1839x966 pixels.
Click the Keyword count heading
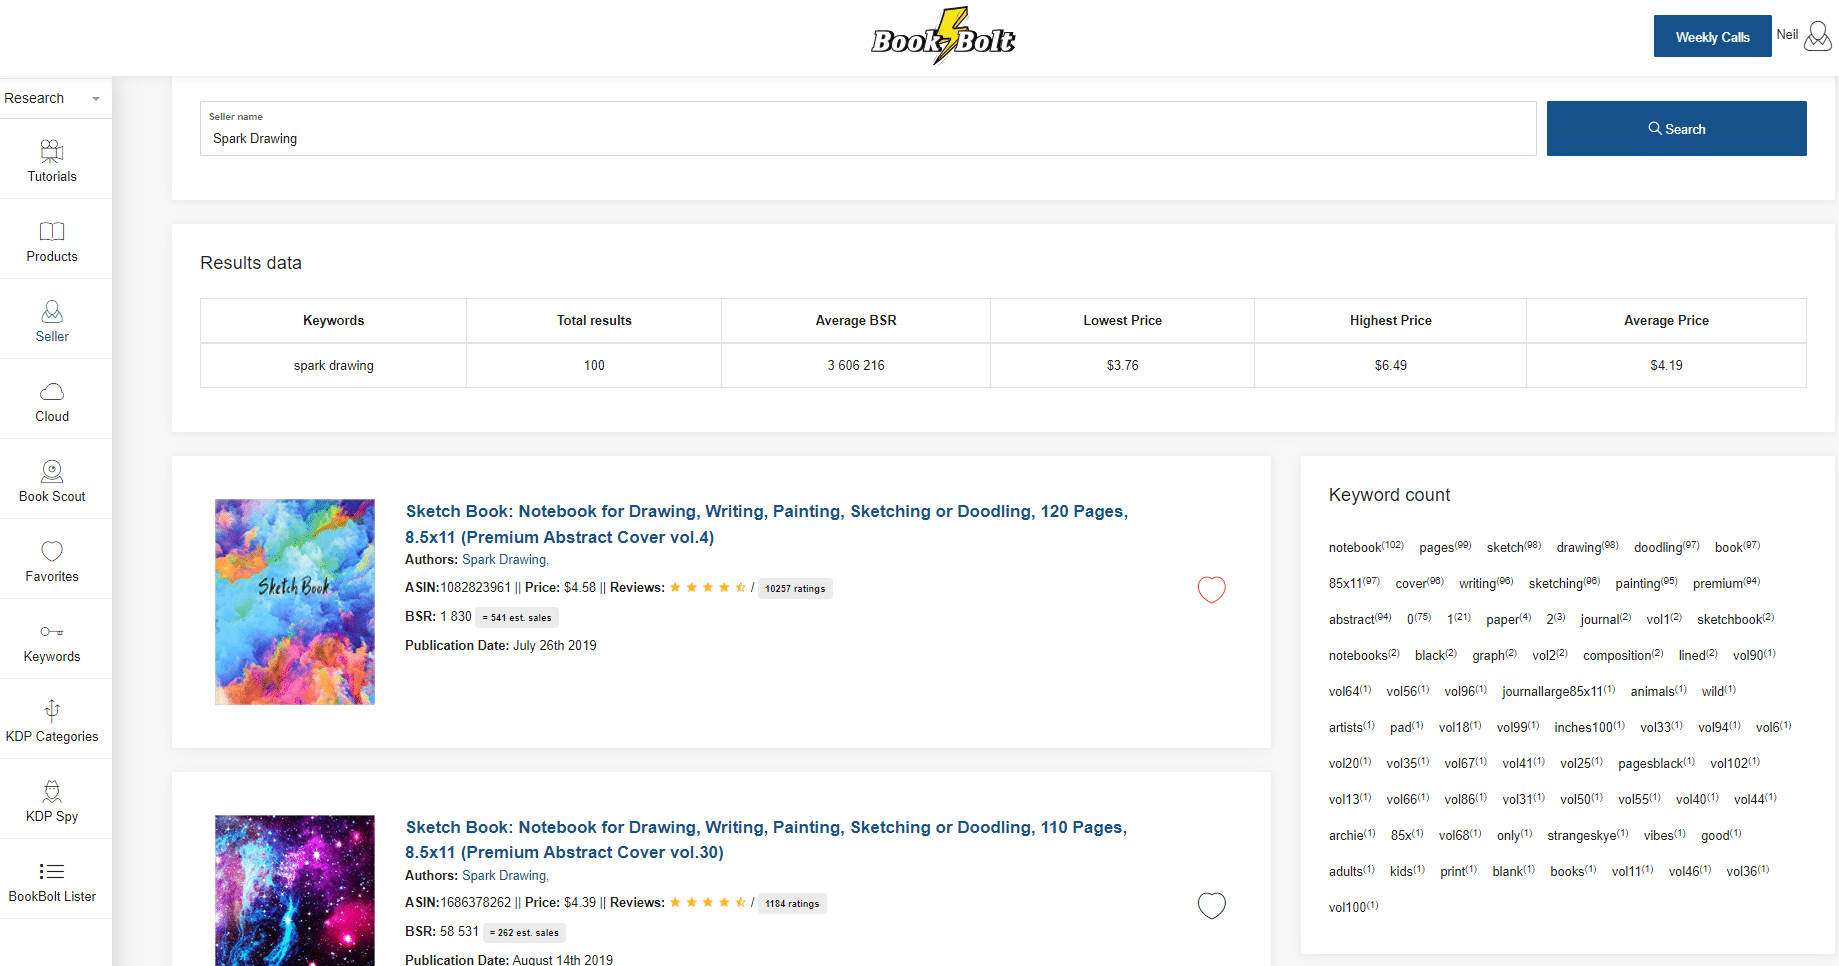[1389, 495]
